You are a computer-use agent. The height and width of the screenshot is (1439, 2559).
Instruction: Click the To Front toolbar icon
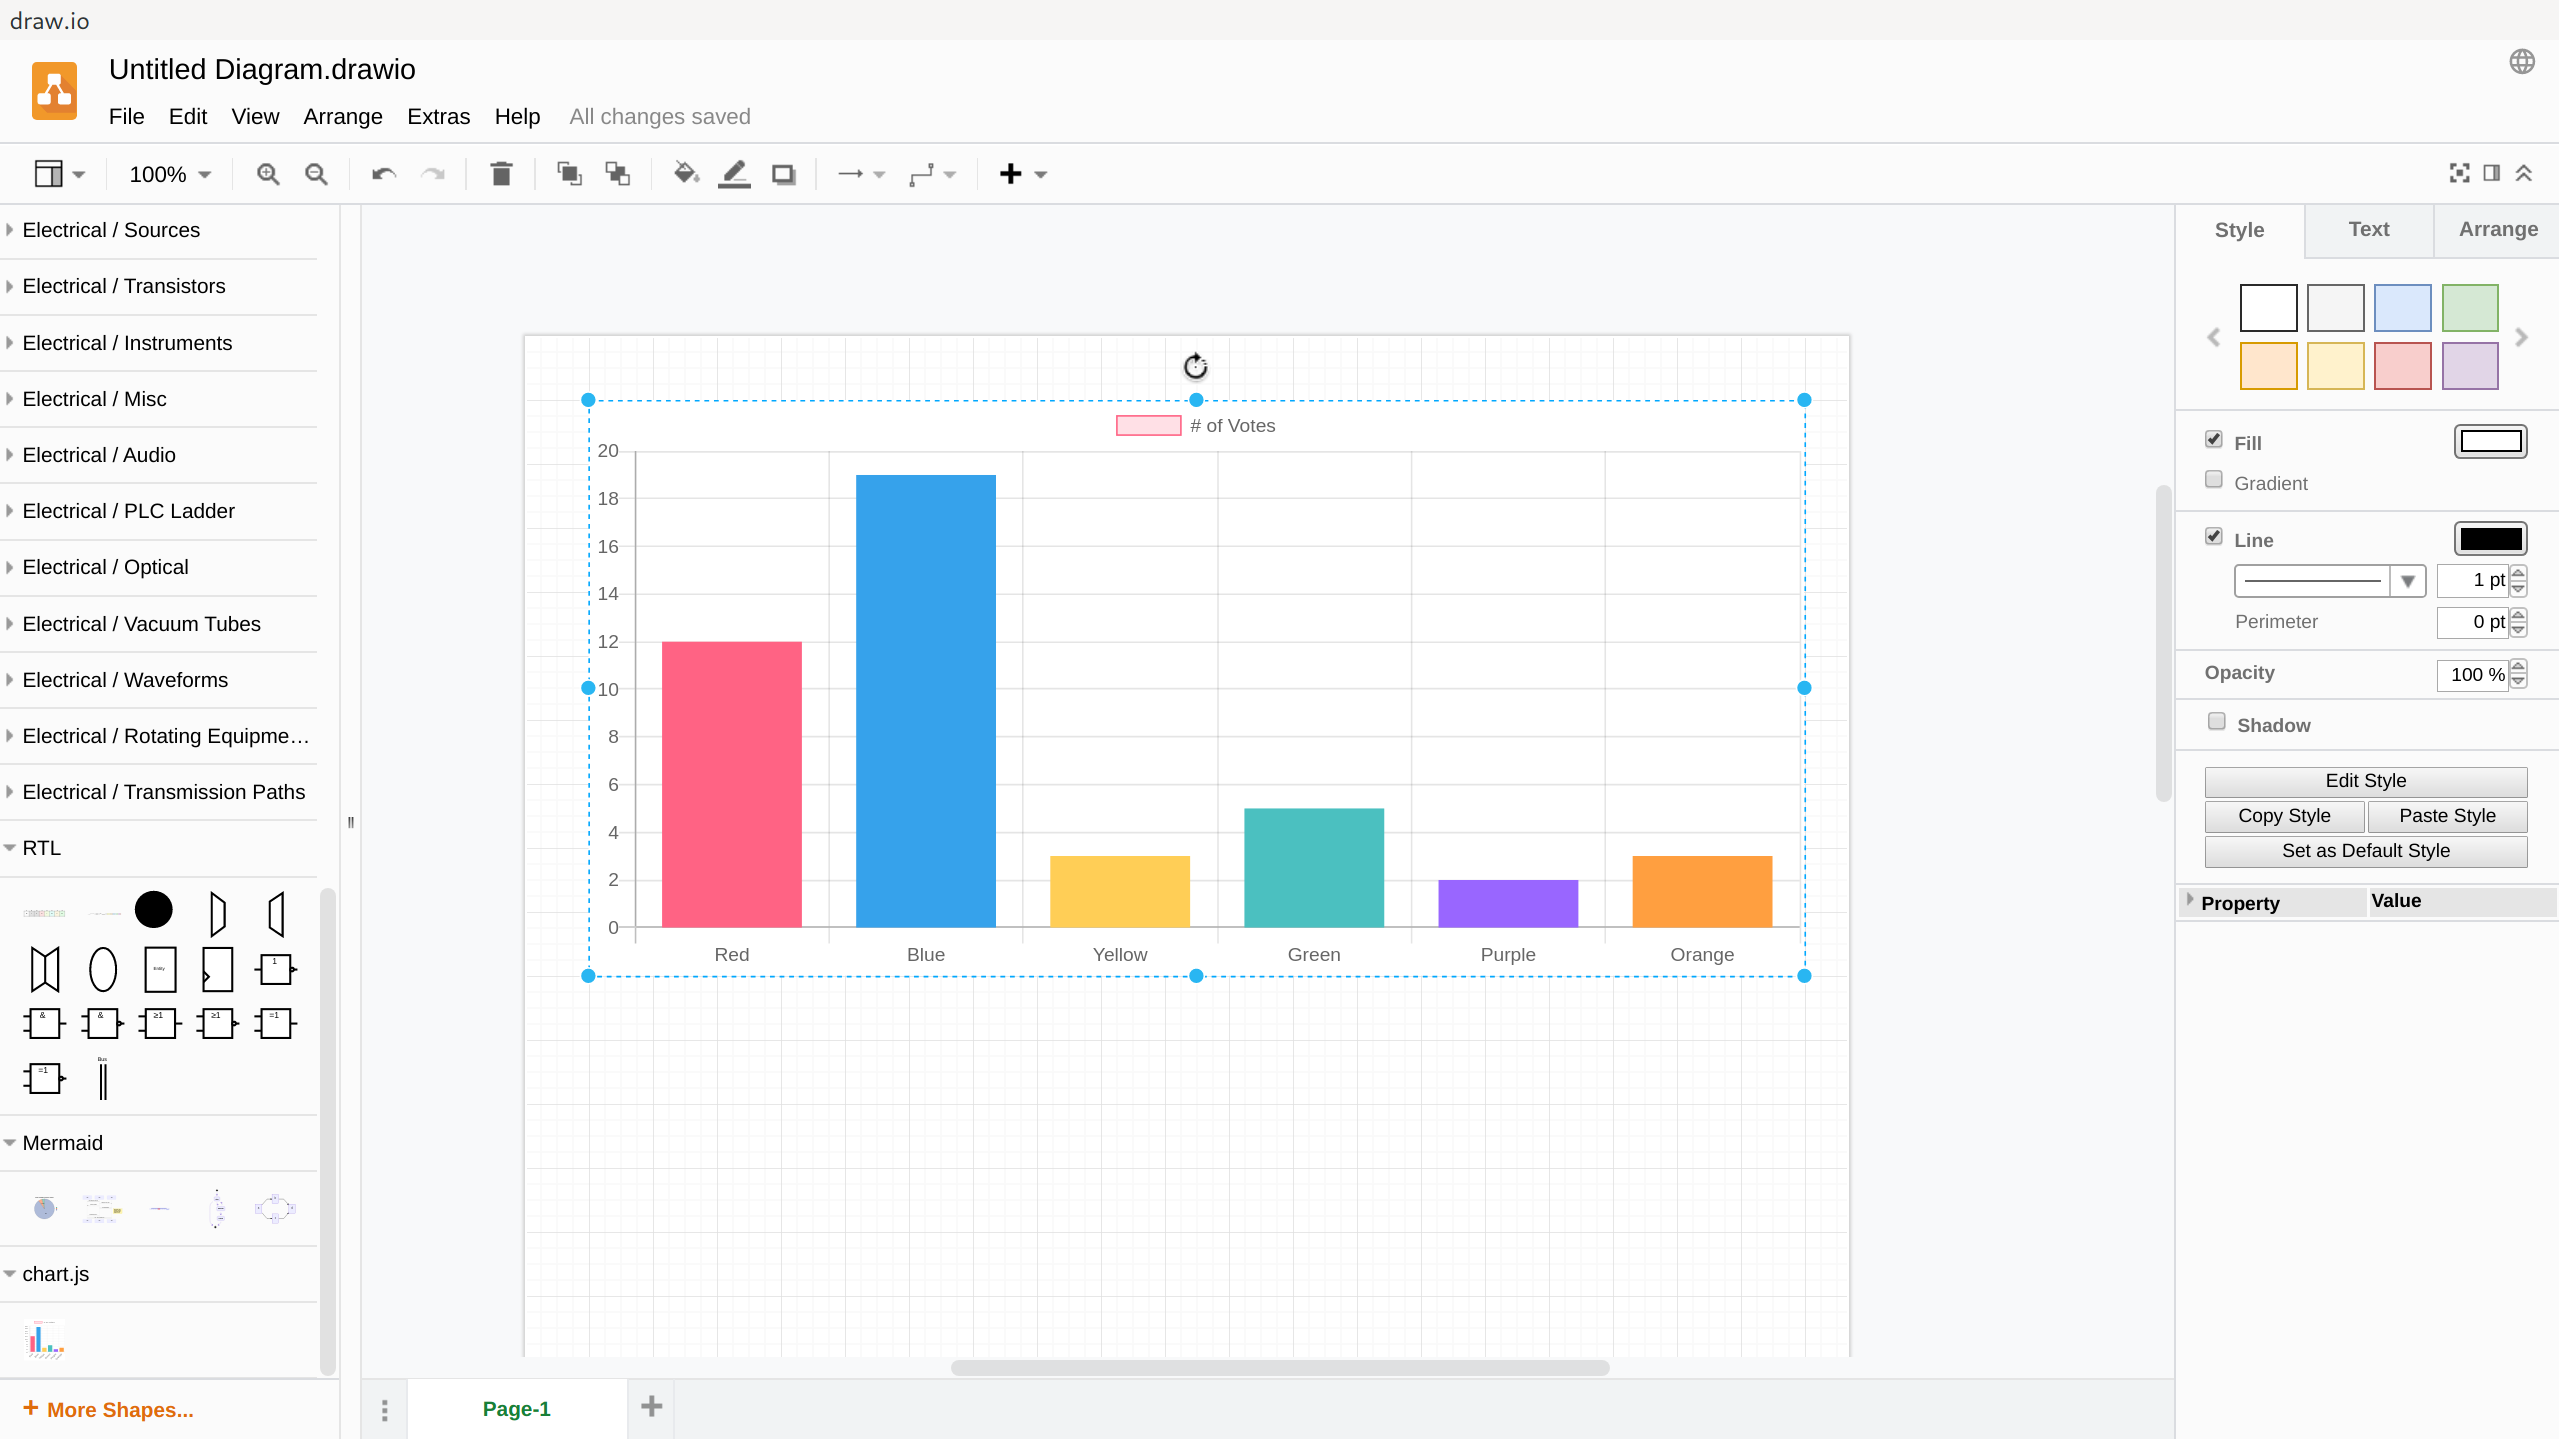click(x=569, y=174)
